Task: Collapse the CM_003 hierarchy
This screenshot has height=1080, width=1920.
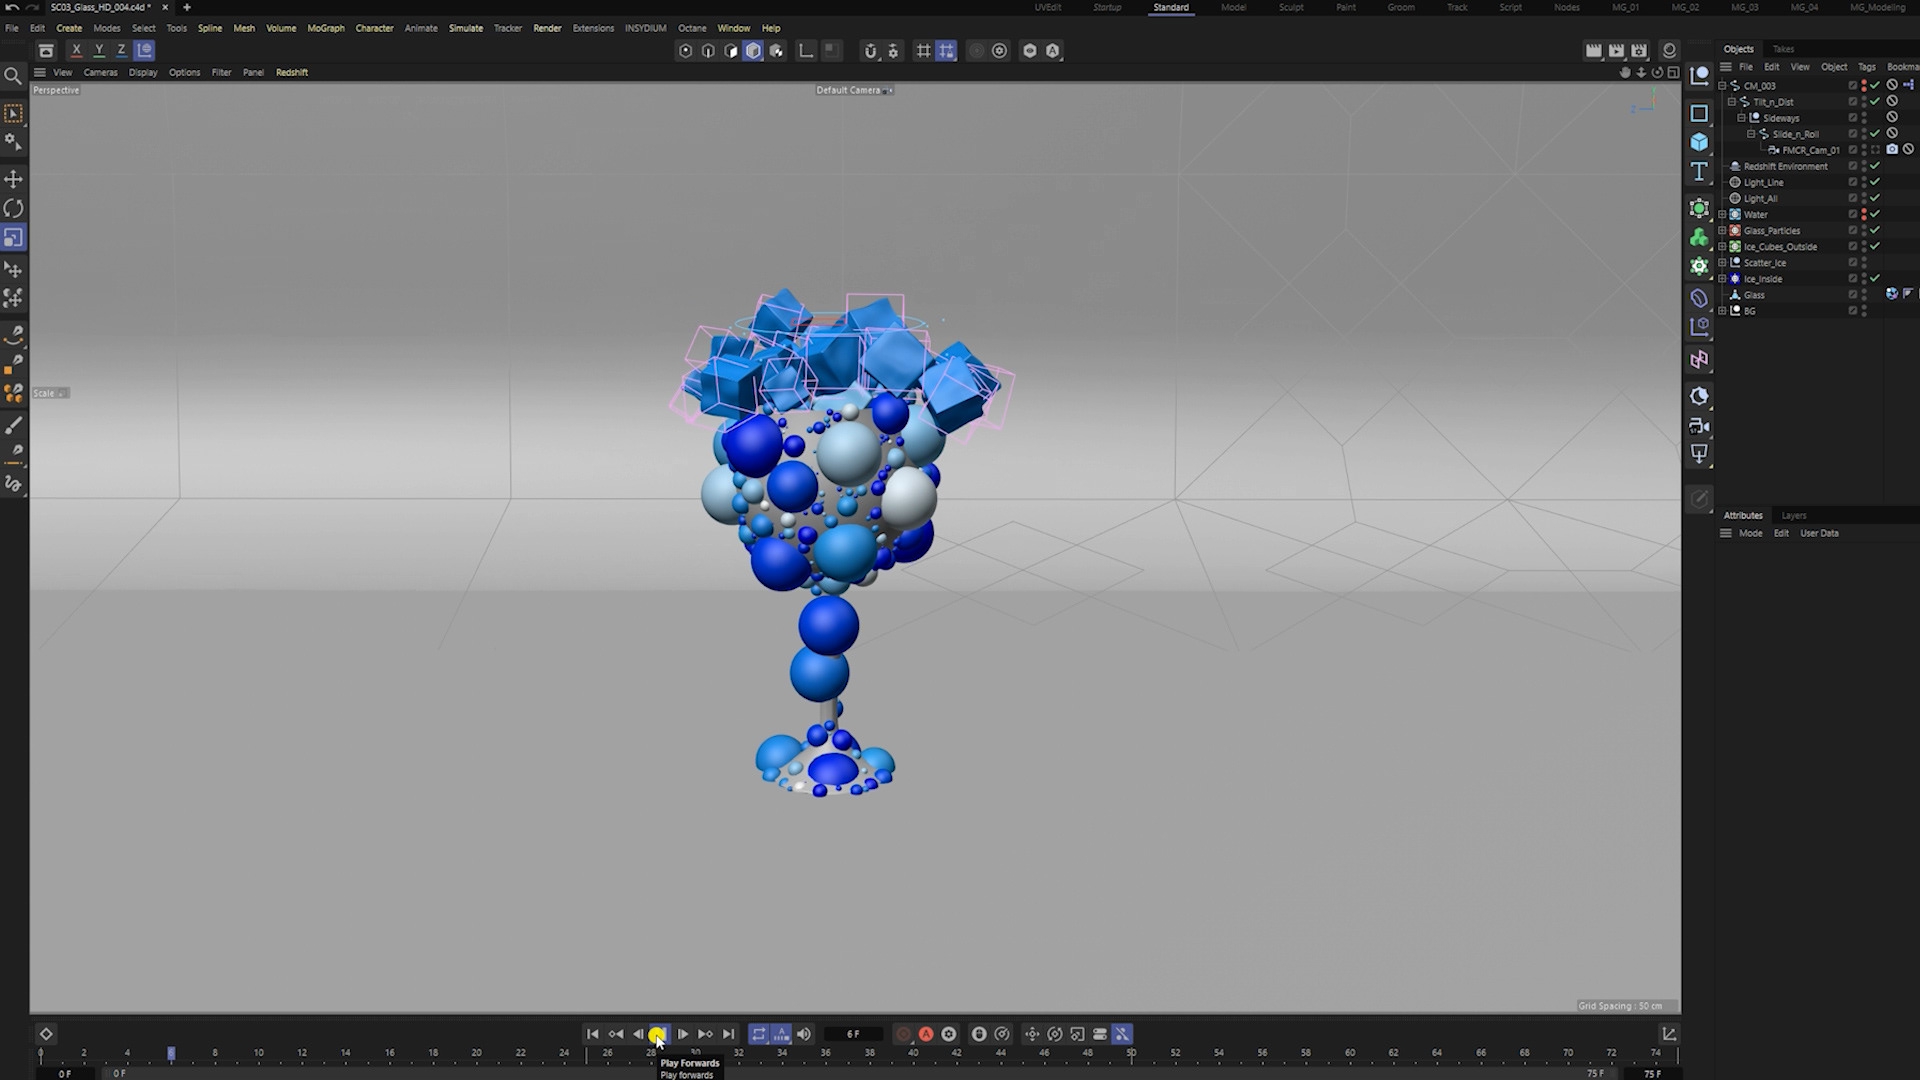Action: 1722,86
